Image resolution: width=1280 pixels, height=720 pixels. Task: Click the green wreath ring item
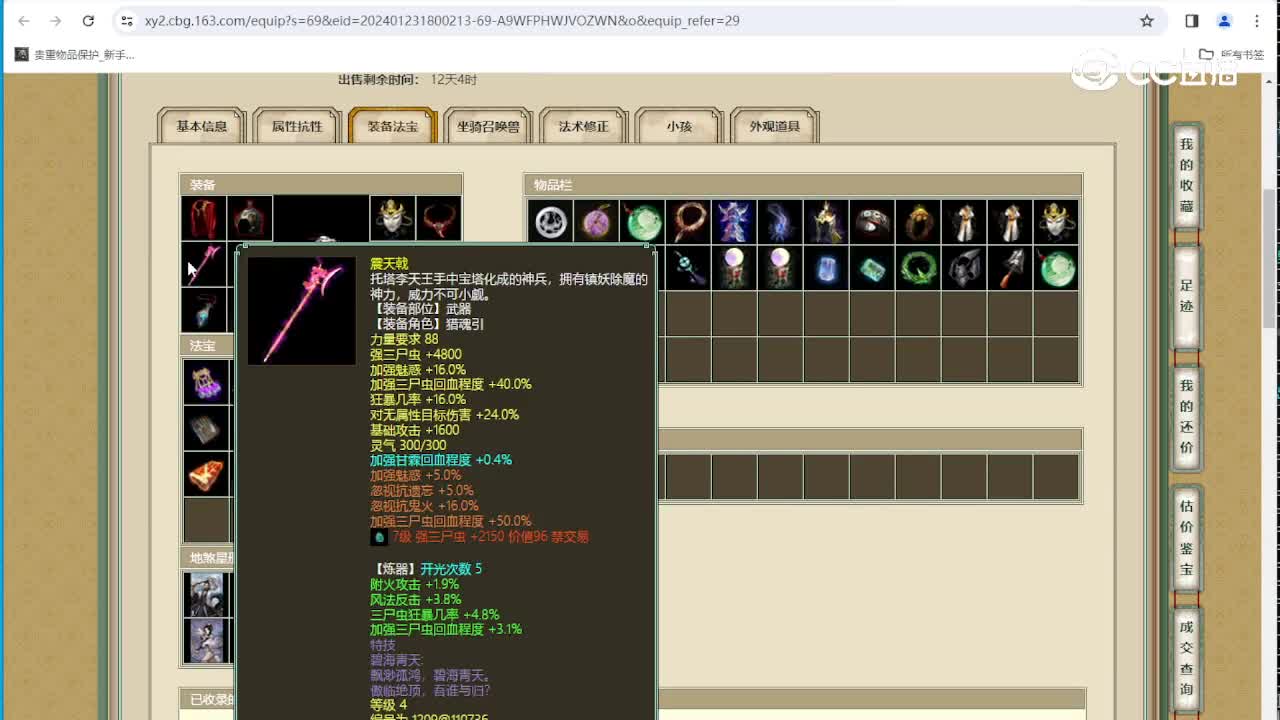click(x=918, y=268)
